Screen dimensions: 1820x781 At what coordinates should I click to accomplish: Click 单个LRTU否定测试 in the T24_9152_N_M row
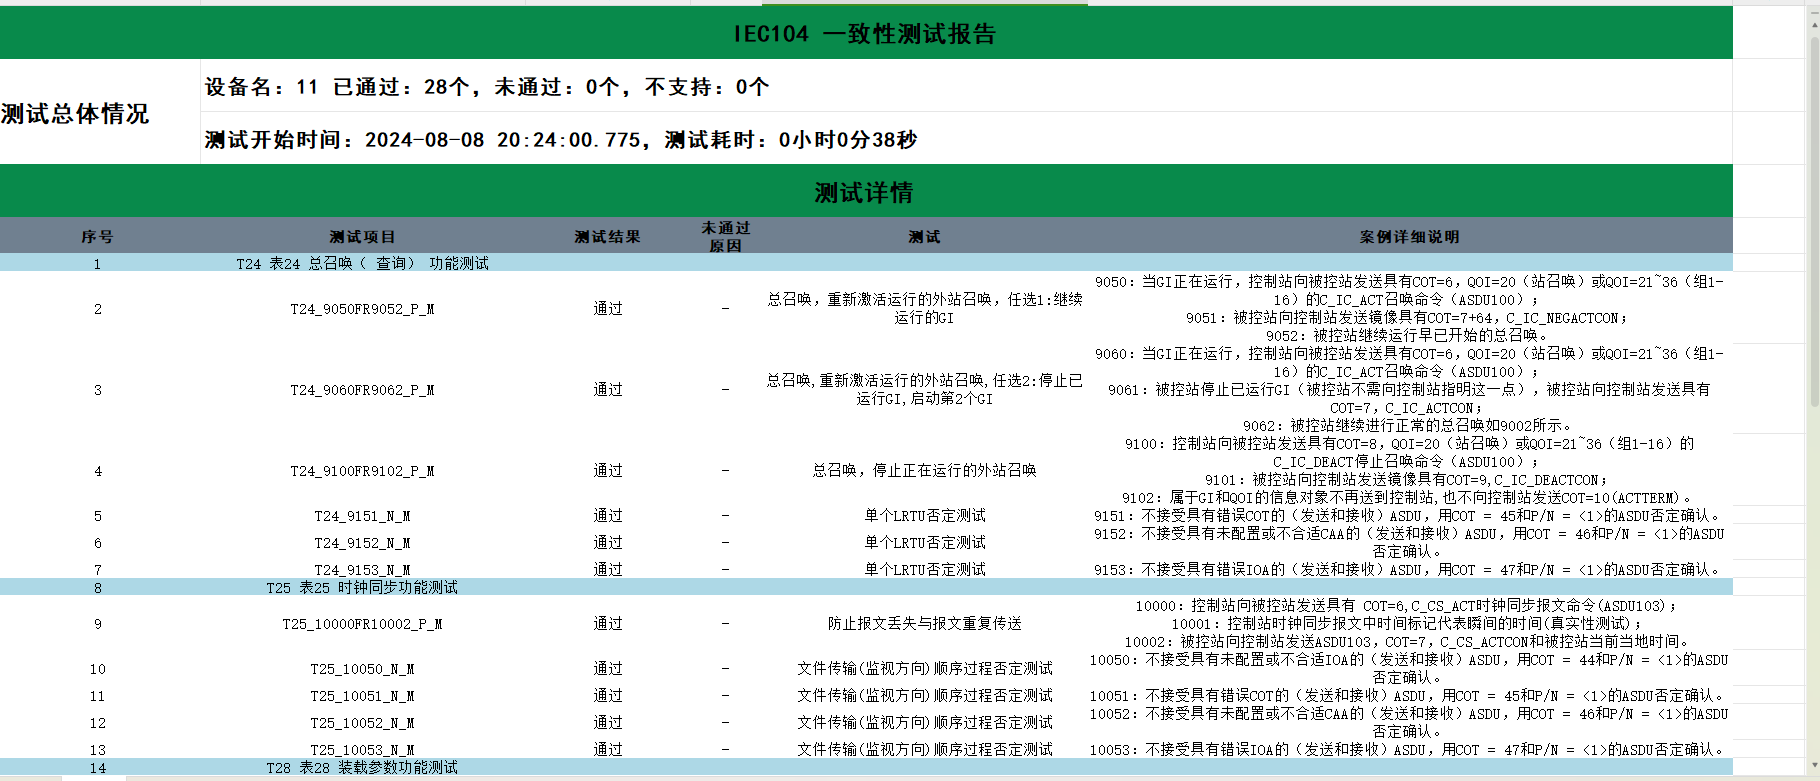point(924,543)
